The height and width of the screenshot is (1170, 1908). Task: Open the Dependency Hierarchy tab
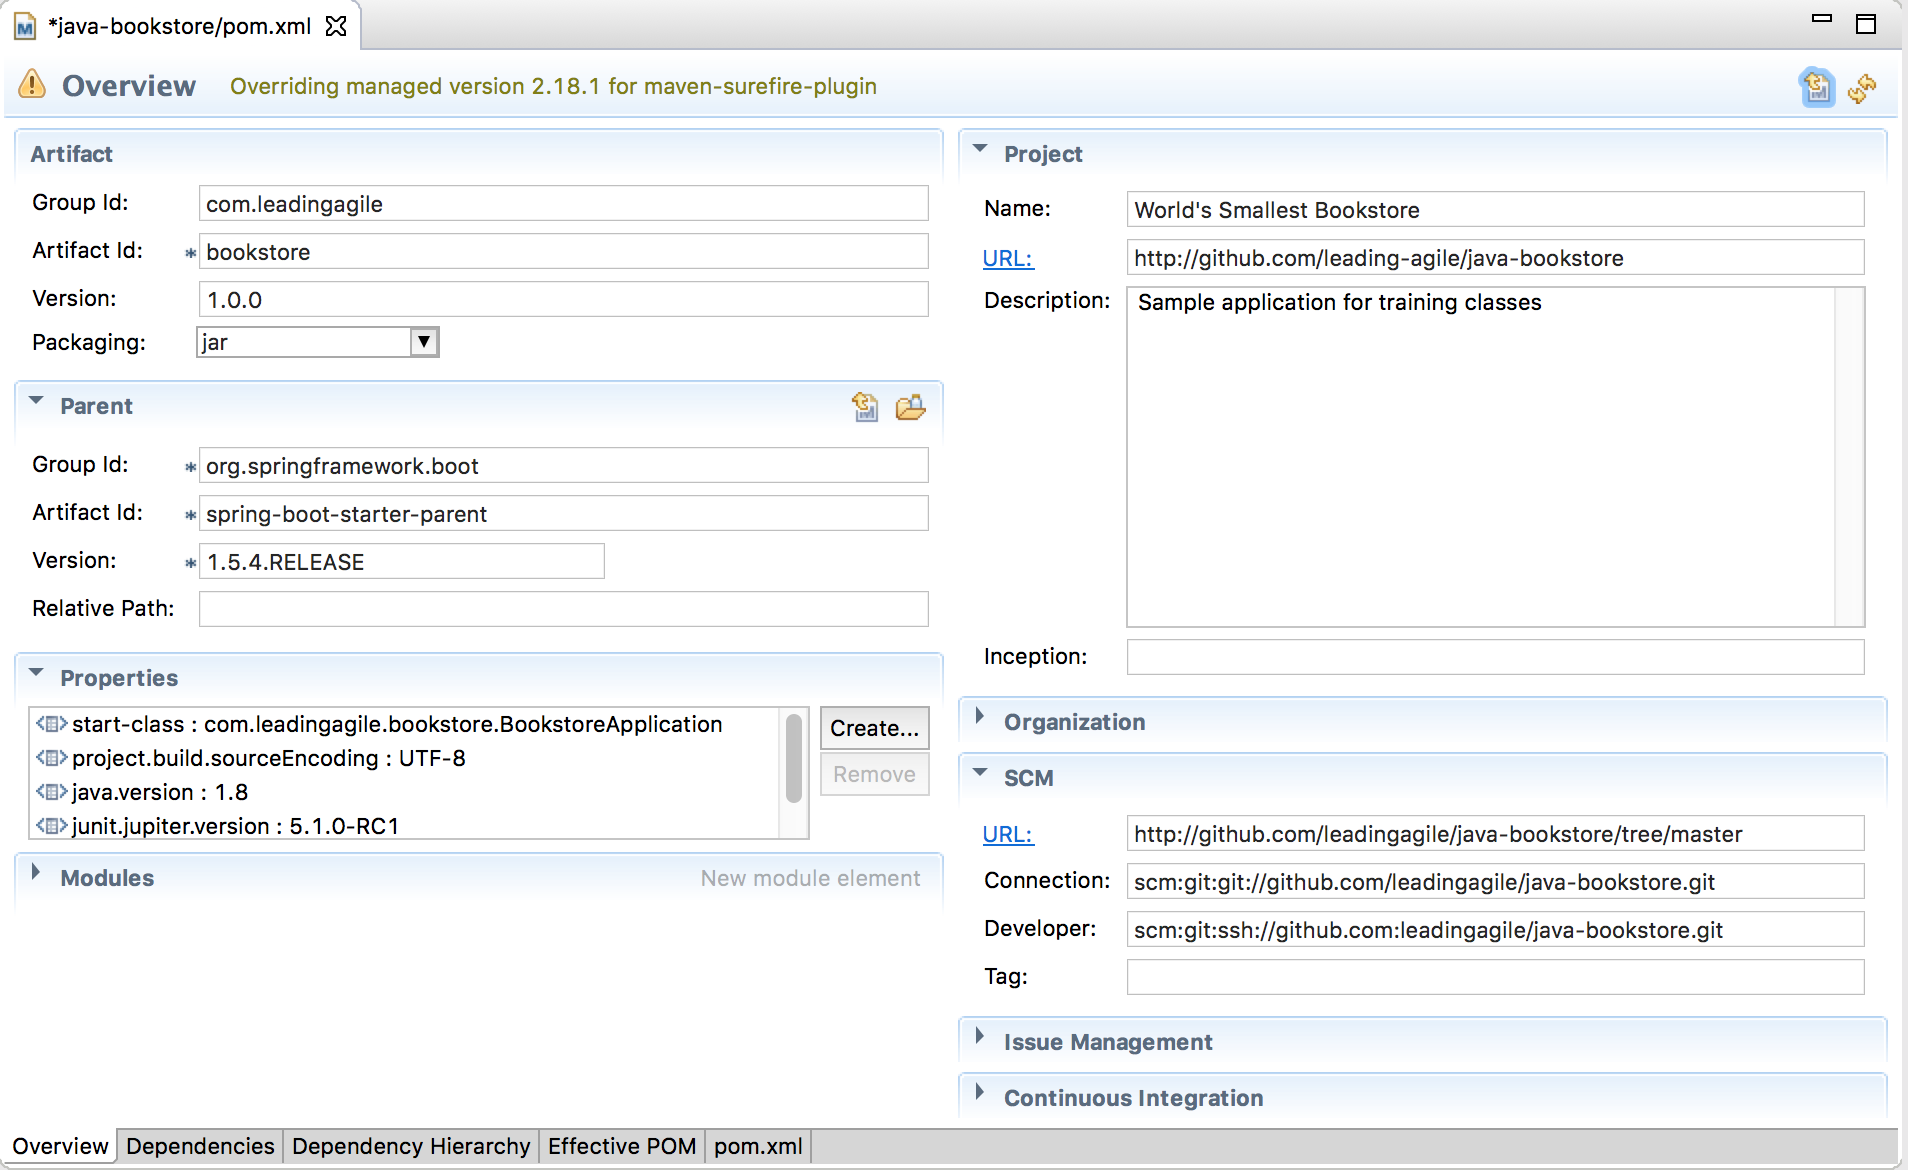(411, 1146)
